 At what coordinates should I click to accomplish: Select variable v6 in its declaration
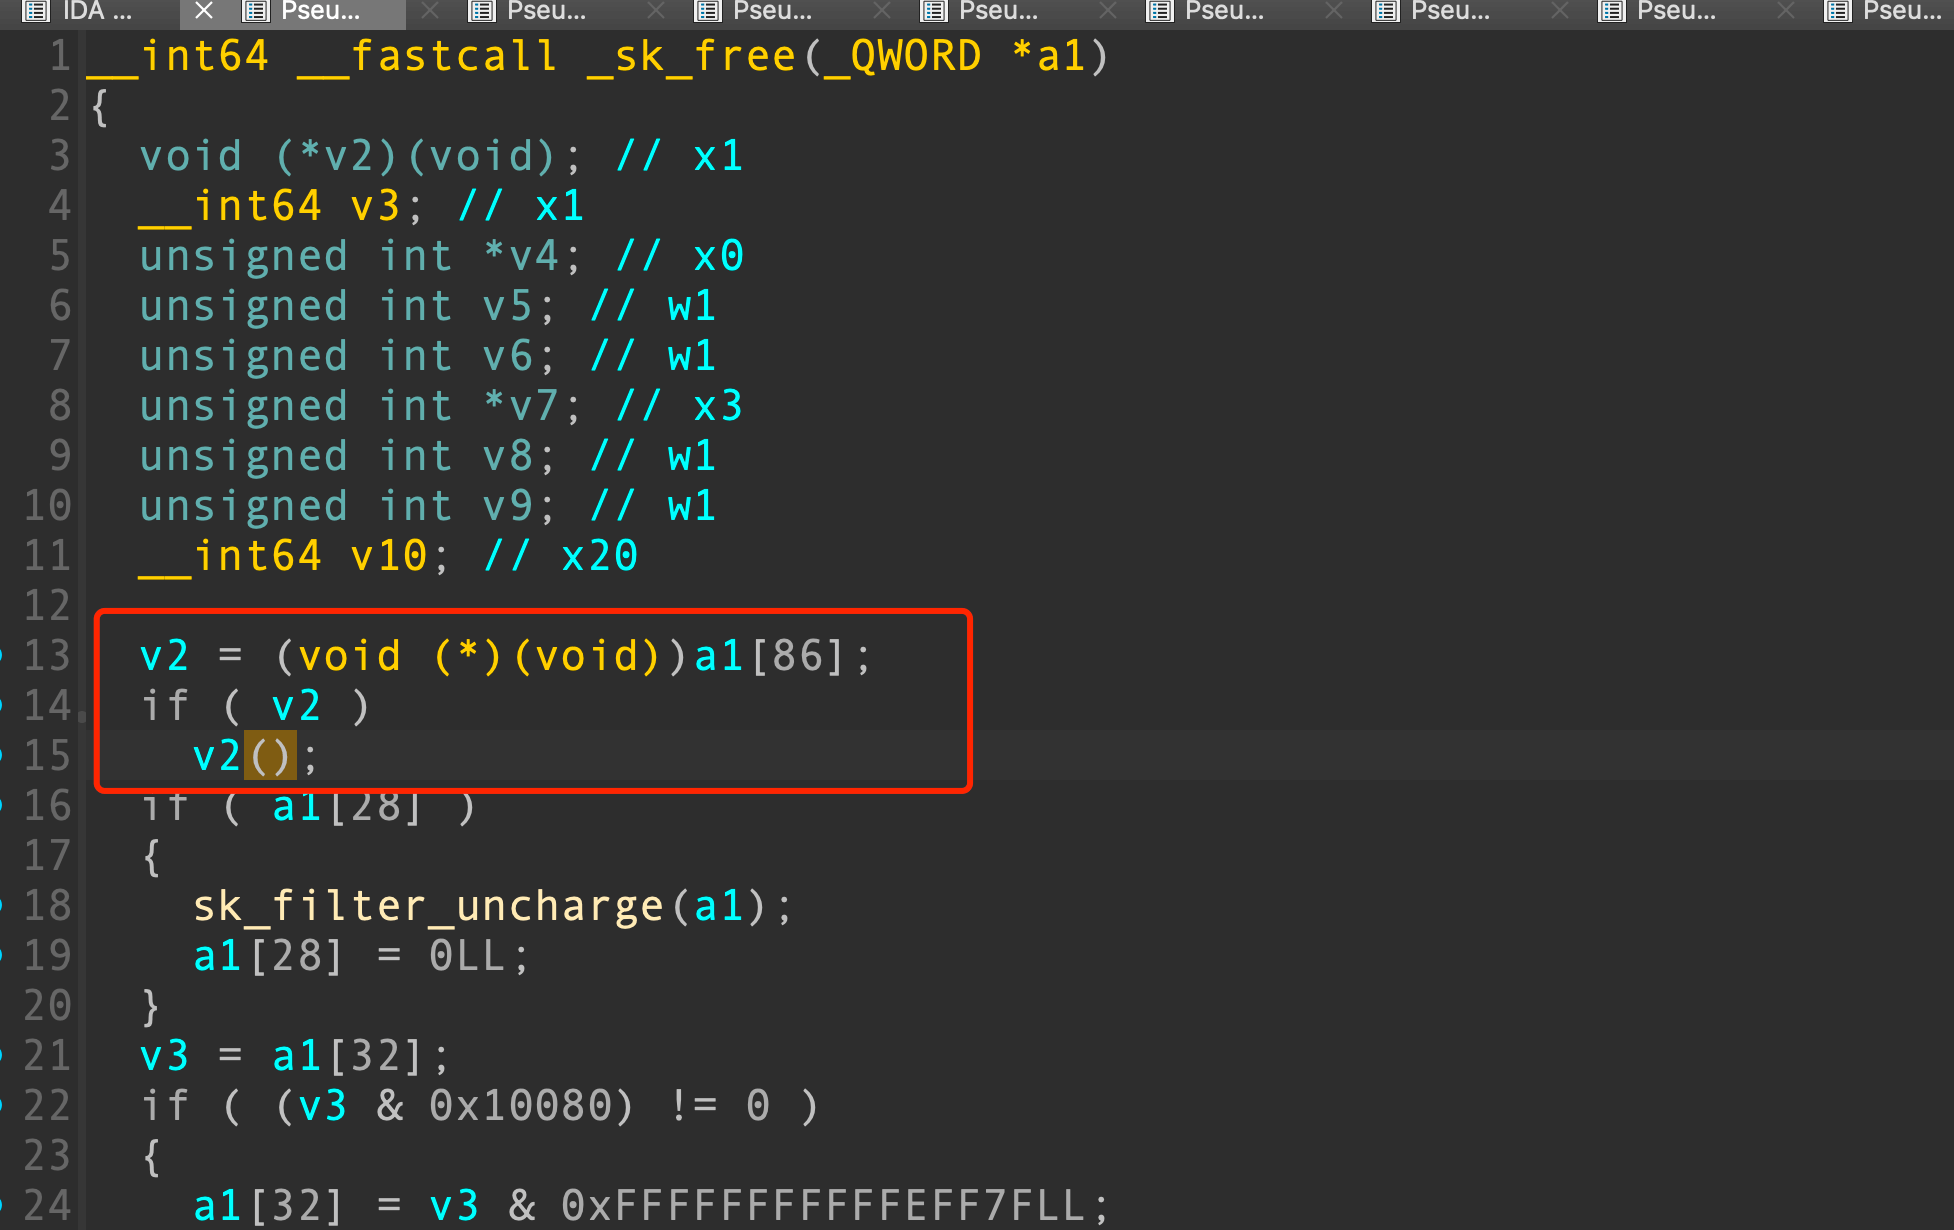tap(507, 356)
